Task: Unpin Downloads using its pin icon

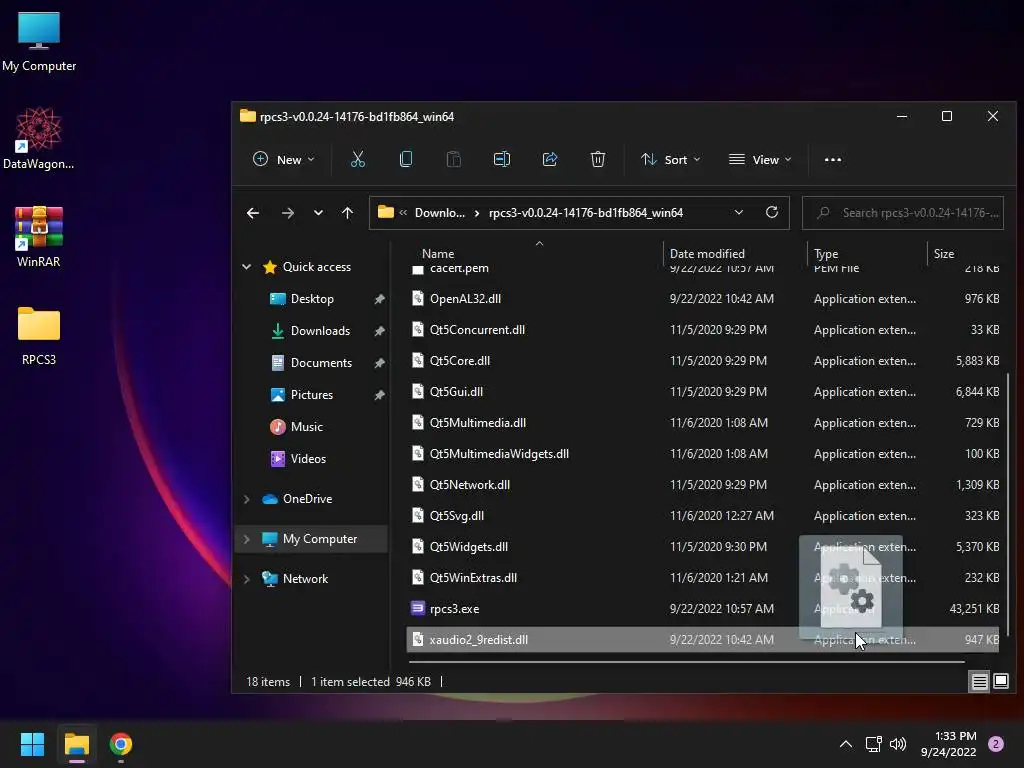Action: coord(379,331)
